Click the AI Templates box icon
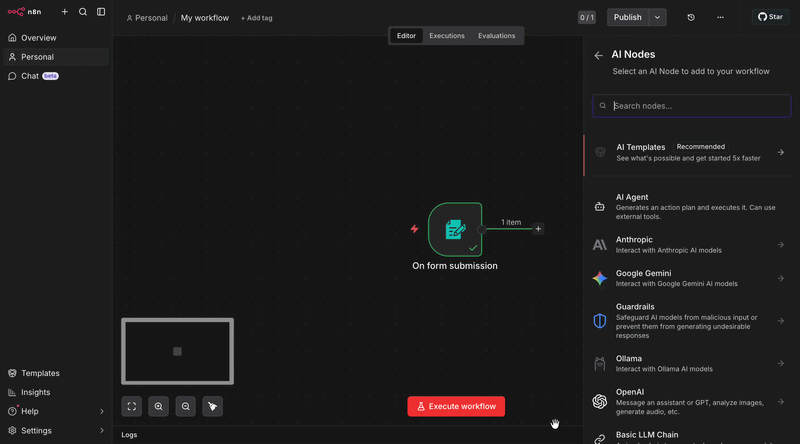Screen dimensions: 800x444 click(600, 152)
